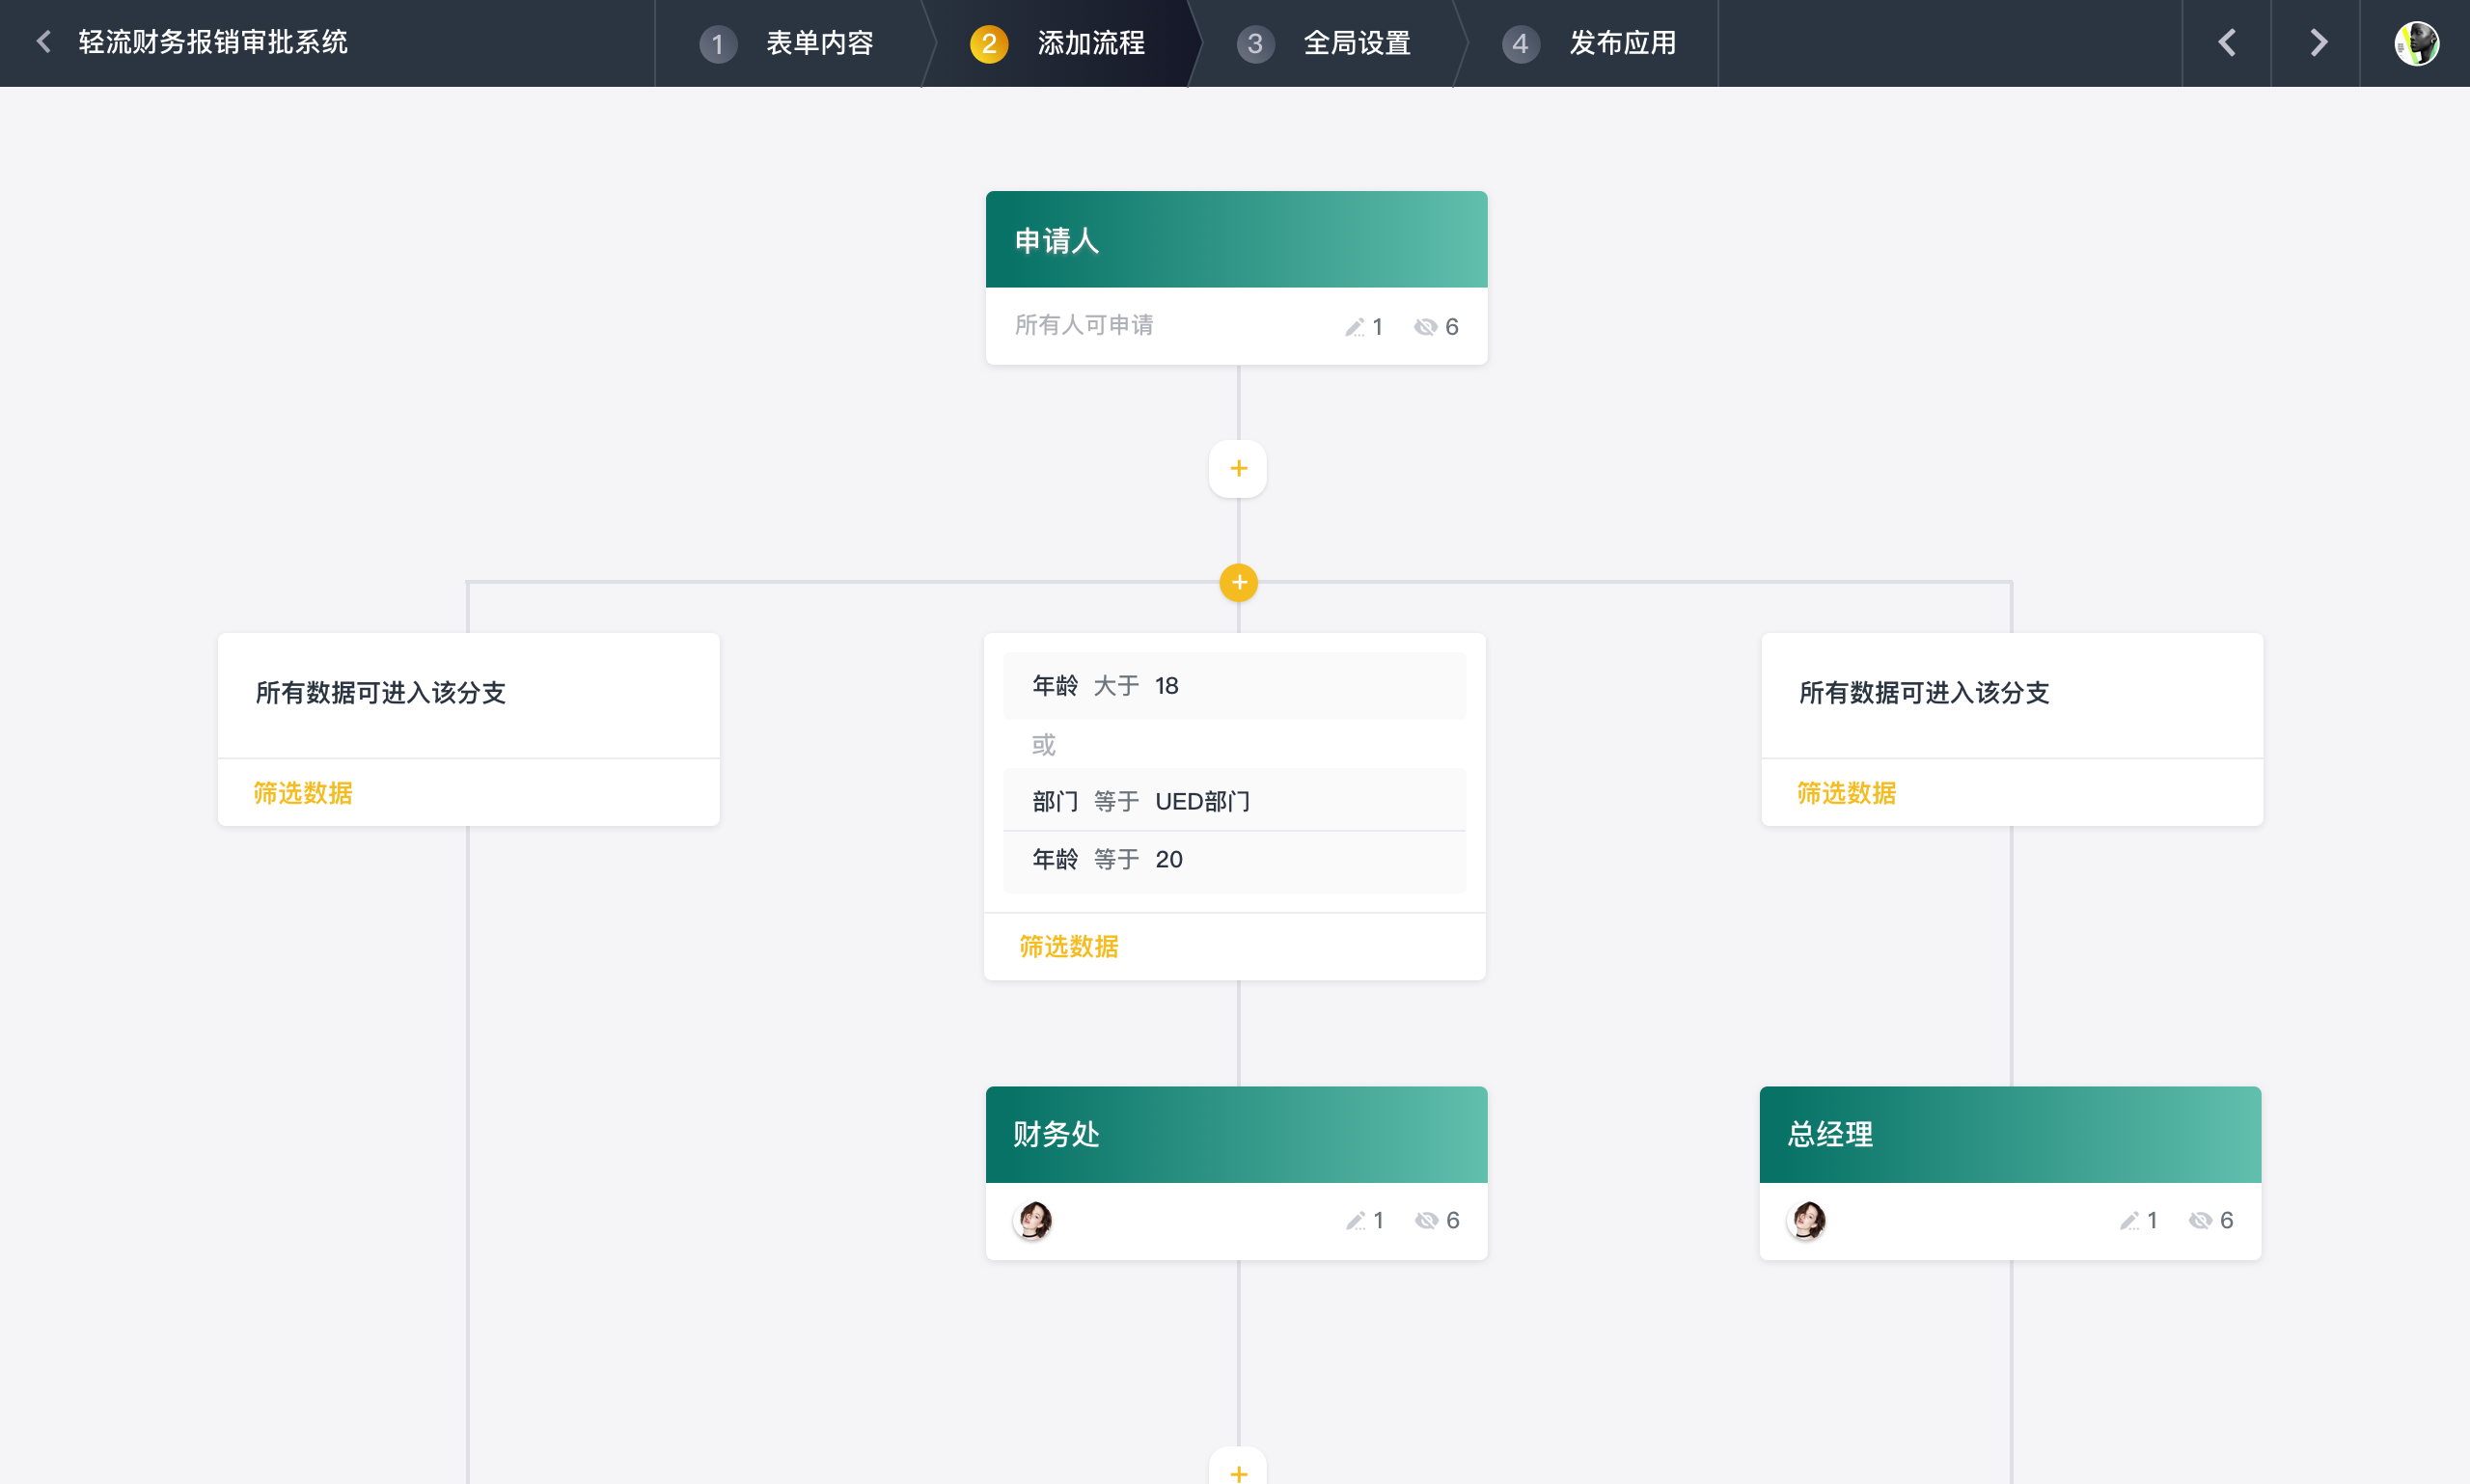Click left branch 所有数据可进入该分支 text
The width and height of the screenshot is (2470, 1484).
[380, 693]
